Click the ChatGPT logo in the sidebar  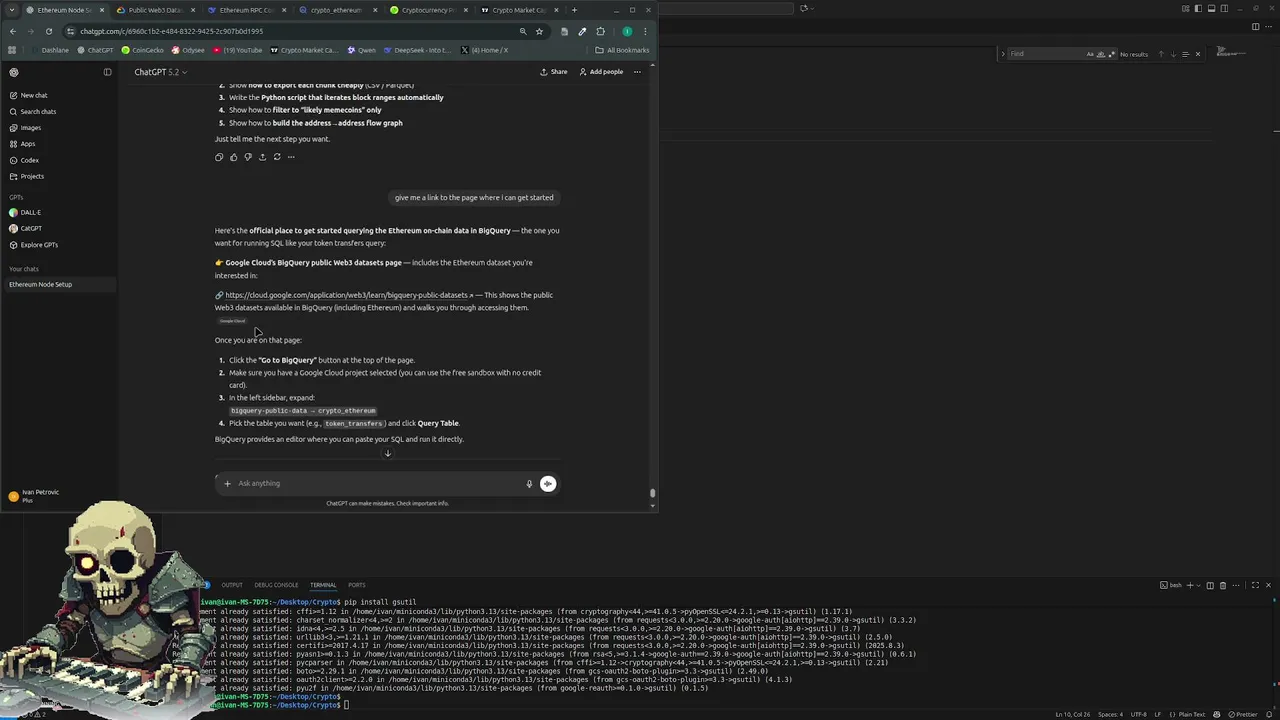coord(14,72)
